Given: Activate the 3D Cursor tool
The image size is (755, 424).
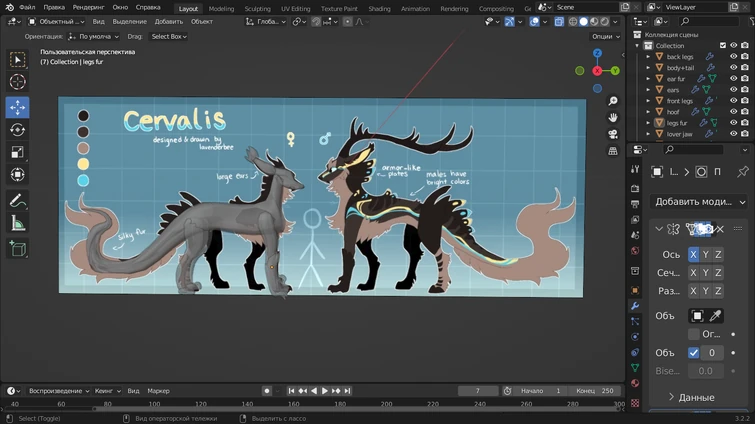Looking at the screenshot, I should click(18, 83).
